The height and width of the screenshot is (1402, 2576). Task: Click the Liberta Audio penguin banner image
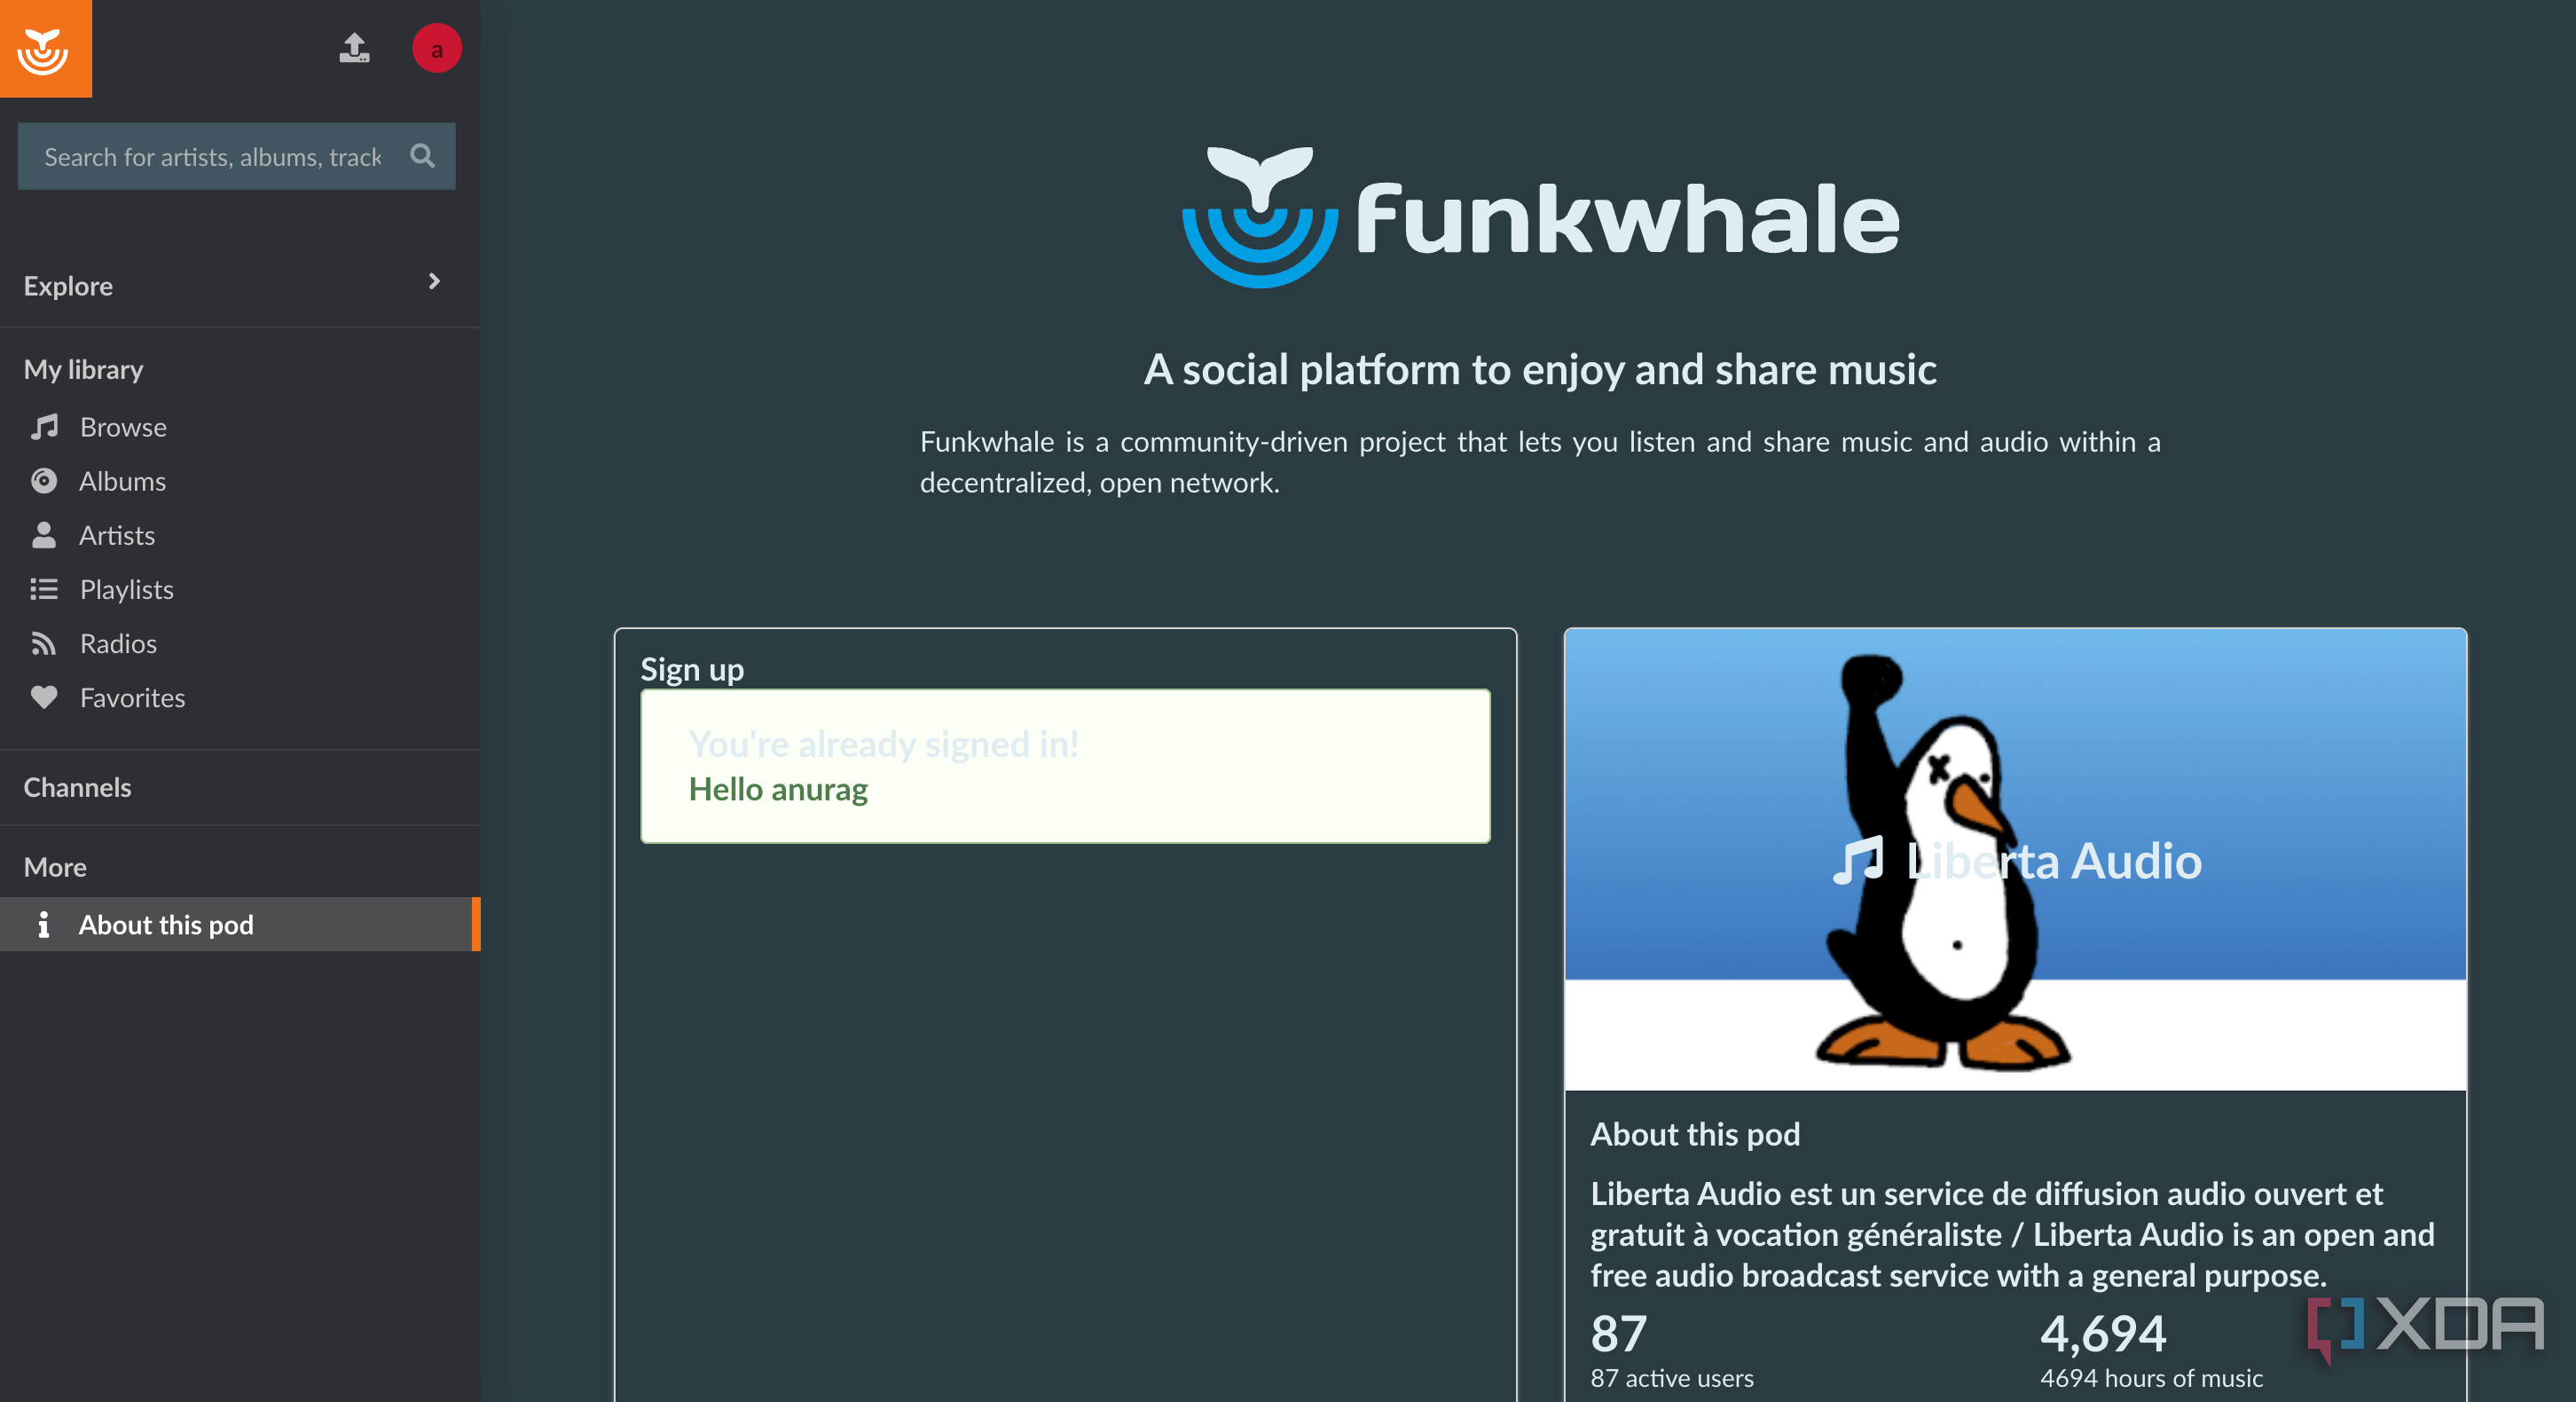(2015, 859)
